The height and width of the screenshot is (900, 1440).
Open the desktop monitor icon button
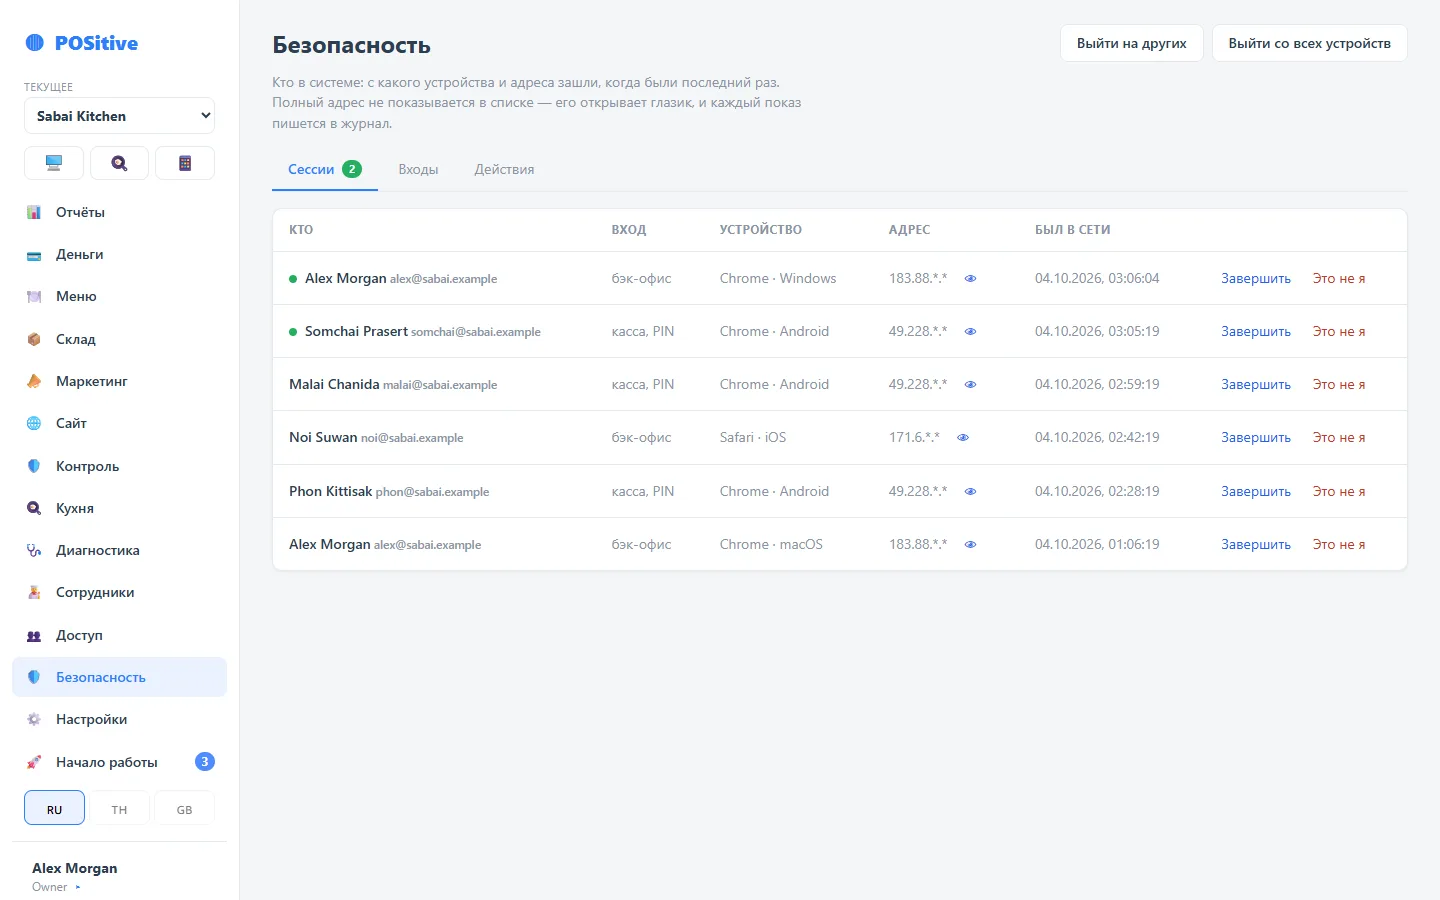click(54, 163)
